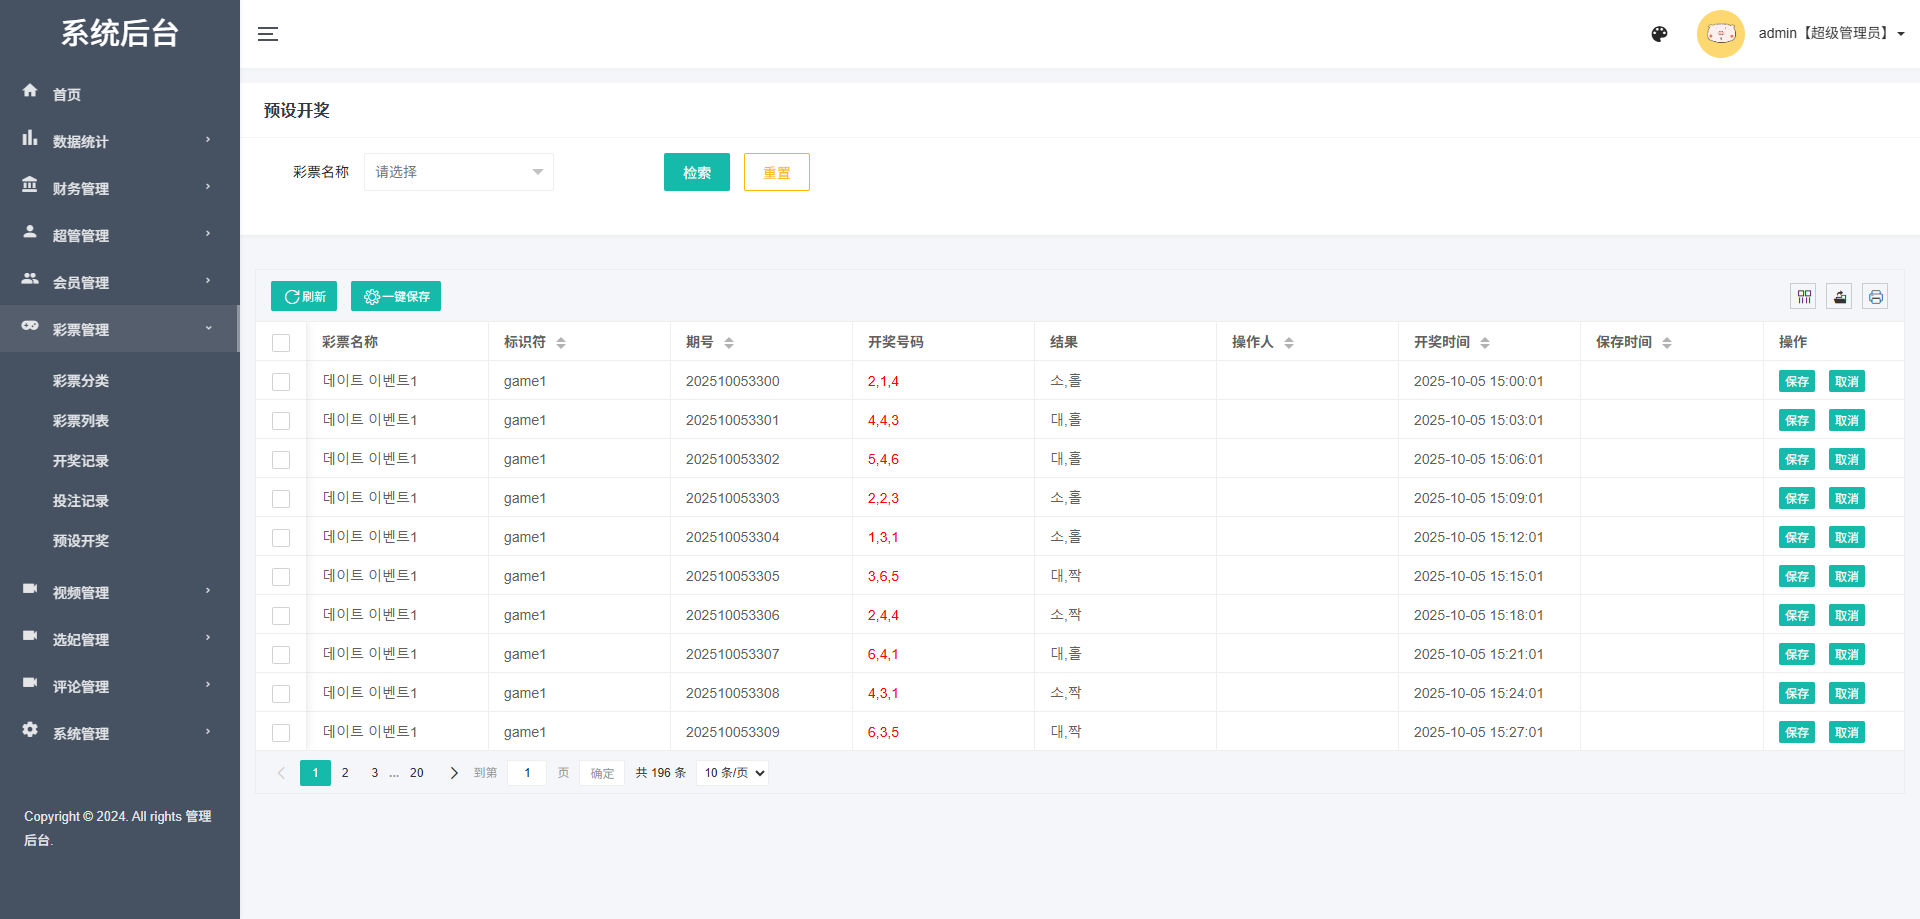Open the 财务管理 sidebar section
The image size is (1920, 919).
point(81,188)
